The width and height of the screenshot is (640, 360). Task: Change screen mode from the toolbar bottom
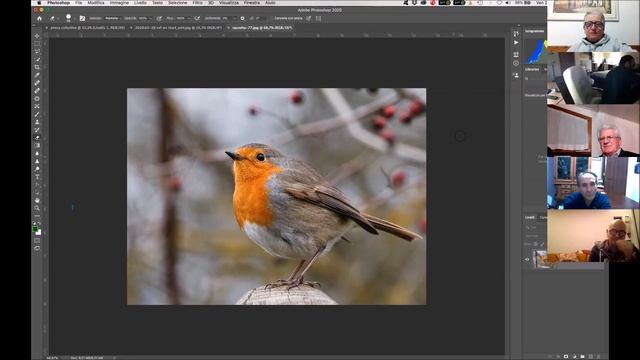(x=37, y=248)
